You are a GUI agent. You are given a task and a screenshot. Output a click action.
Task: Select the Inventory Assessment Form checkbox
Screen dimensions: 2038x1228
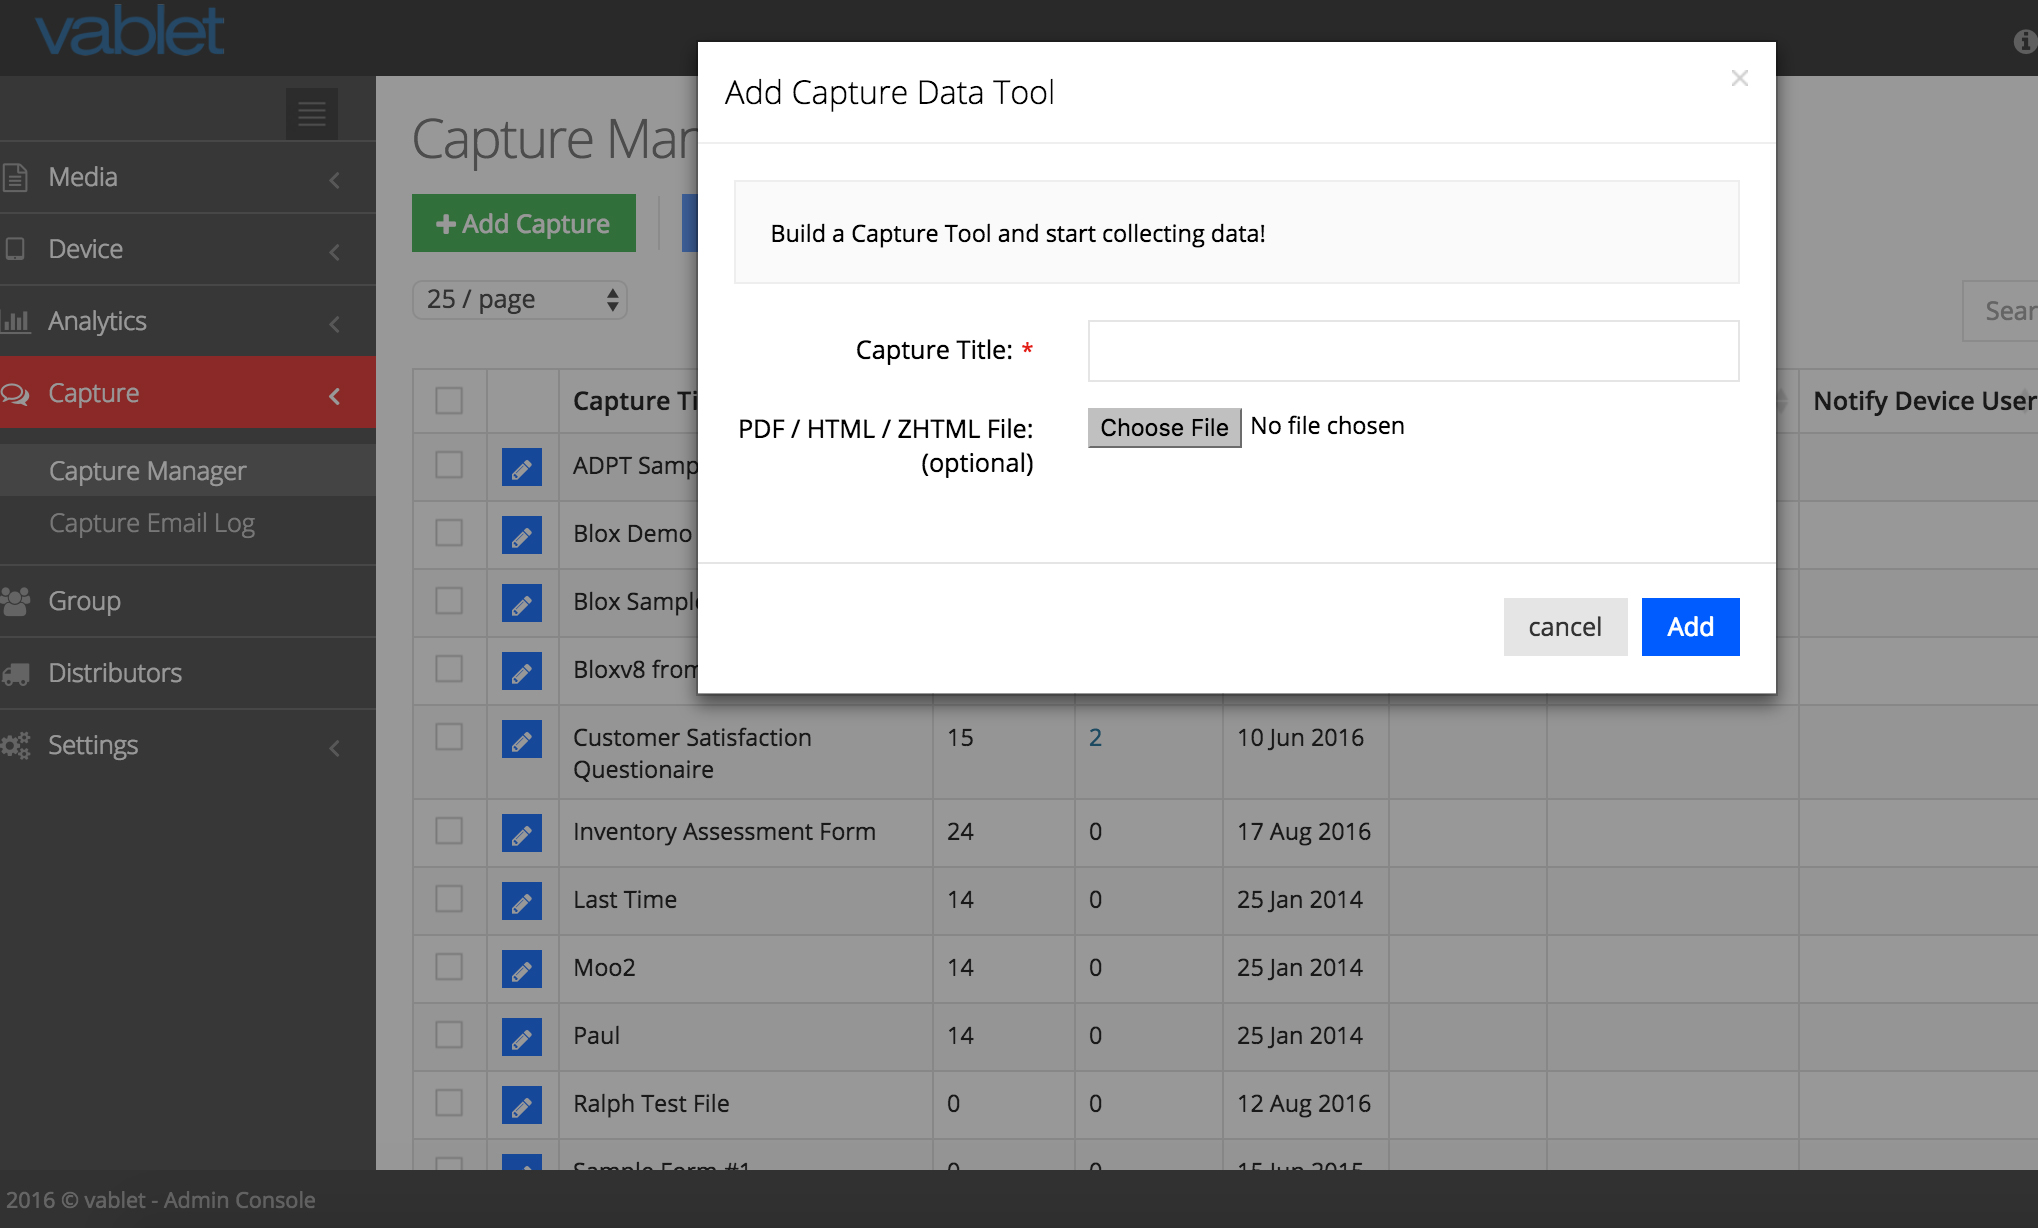pyautogui.click(x=449, y=831)
